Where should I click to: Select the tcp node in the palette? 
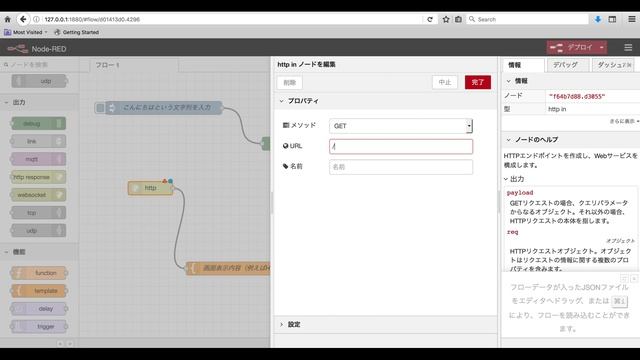38,213
